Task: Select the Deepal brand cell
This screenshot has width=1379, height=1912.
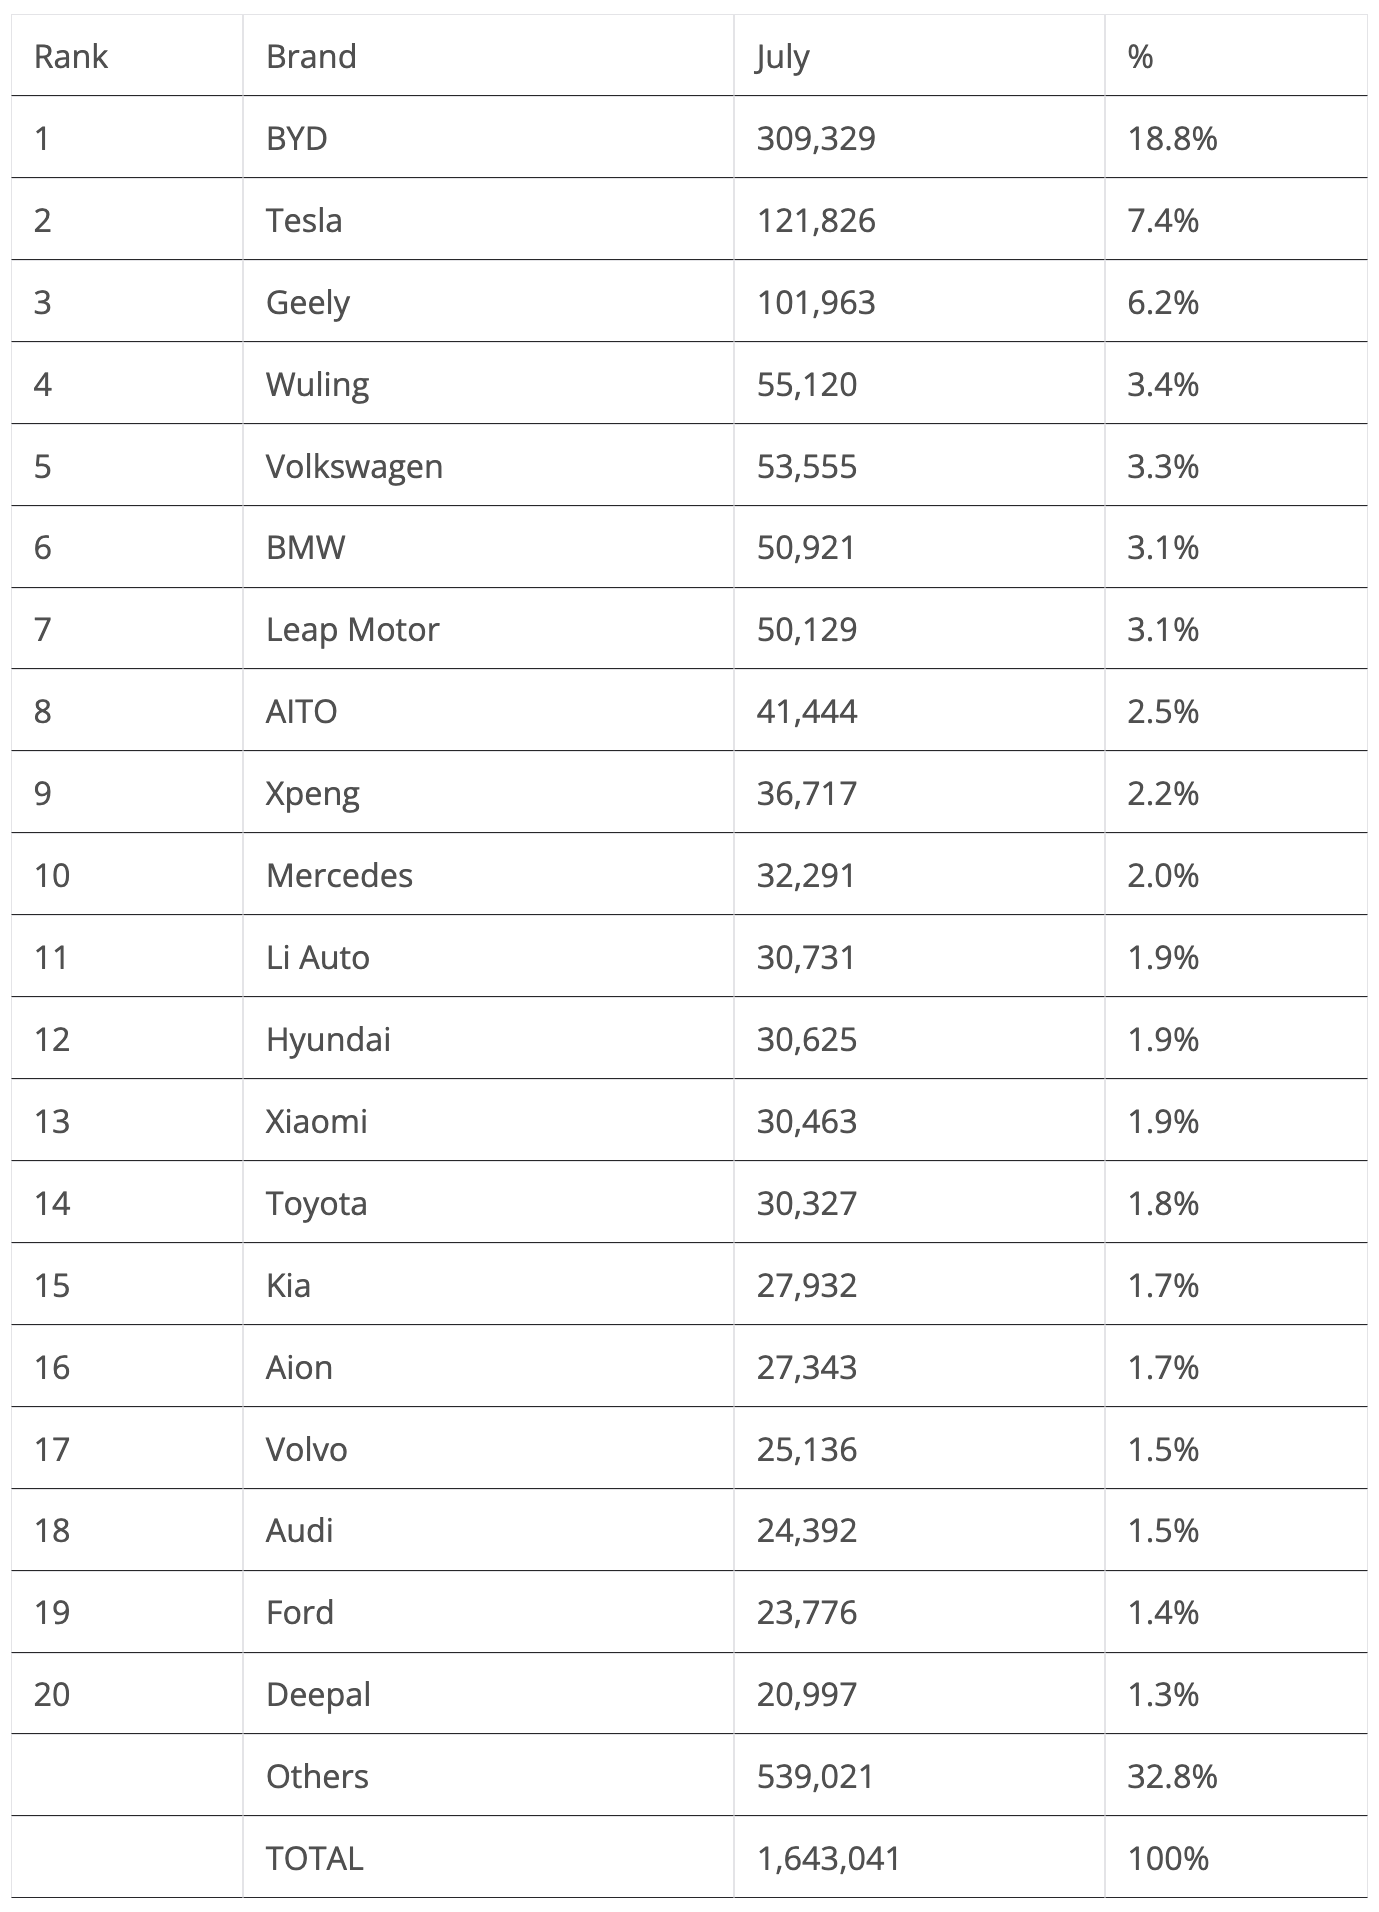Action: (318, 1694)
